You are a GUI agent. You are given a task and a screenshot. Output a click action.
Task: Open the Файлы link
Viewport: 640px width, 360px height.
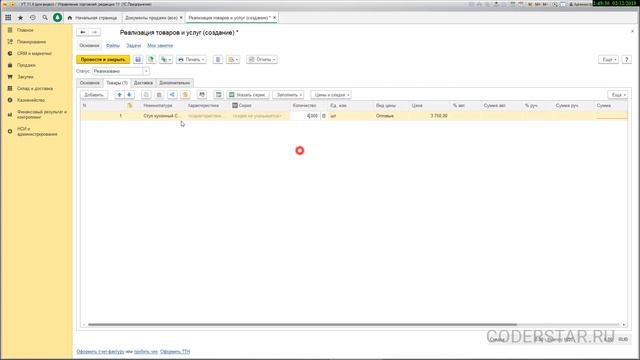[113, 45]
